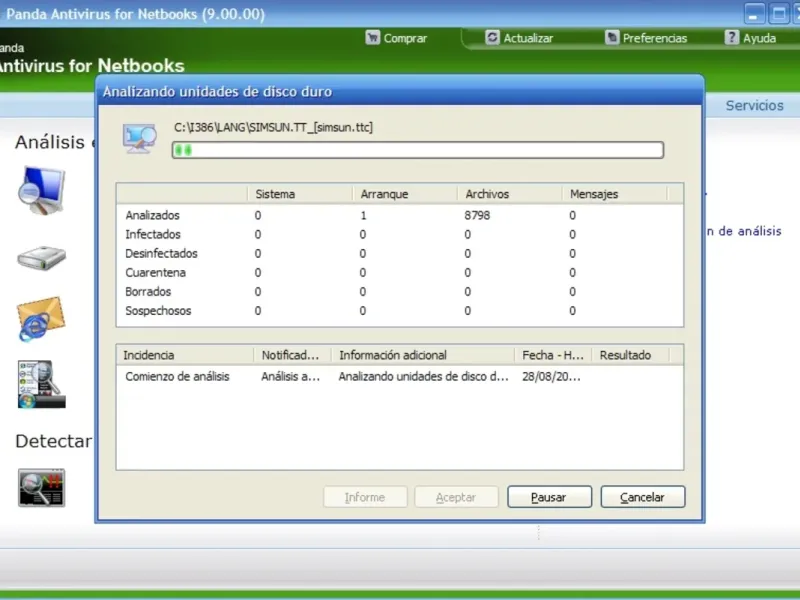Pause the scan with Pausar button
Screen dimensions: 800x600
coord(549,497)
